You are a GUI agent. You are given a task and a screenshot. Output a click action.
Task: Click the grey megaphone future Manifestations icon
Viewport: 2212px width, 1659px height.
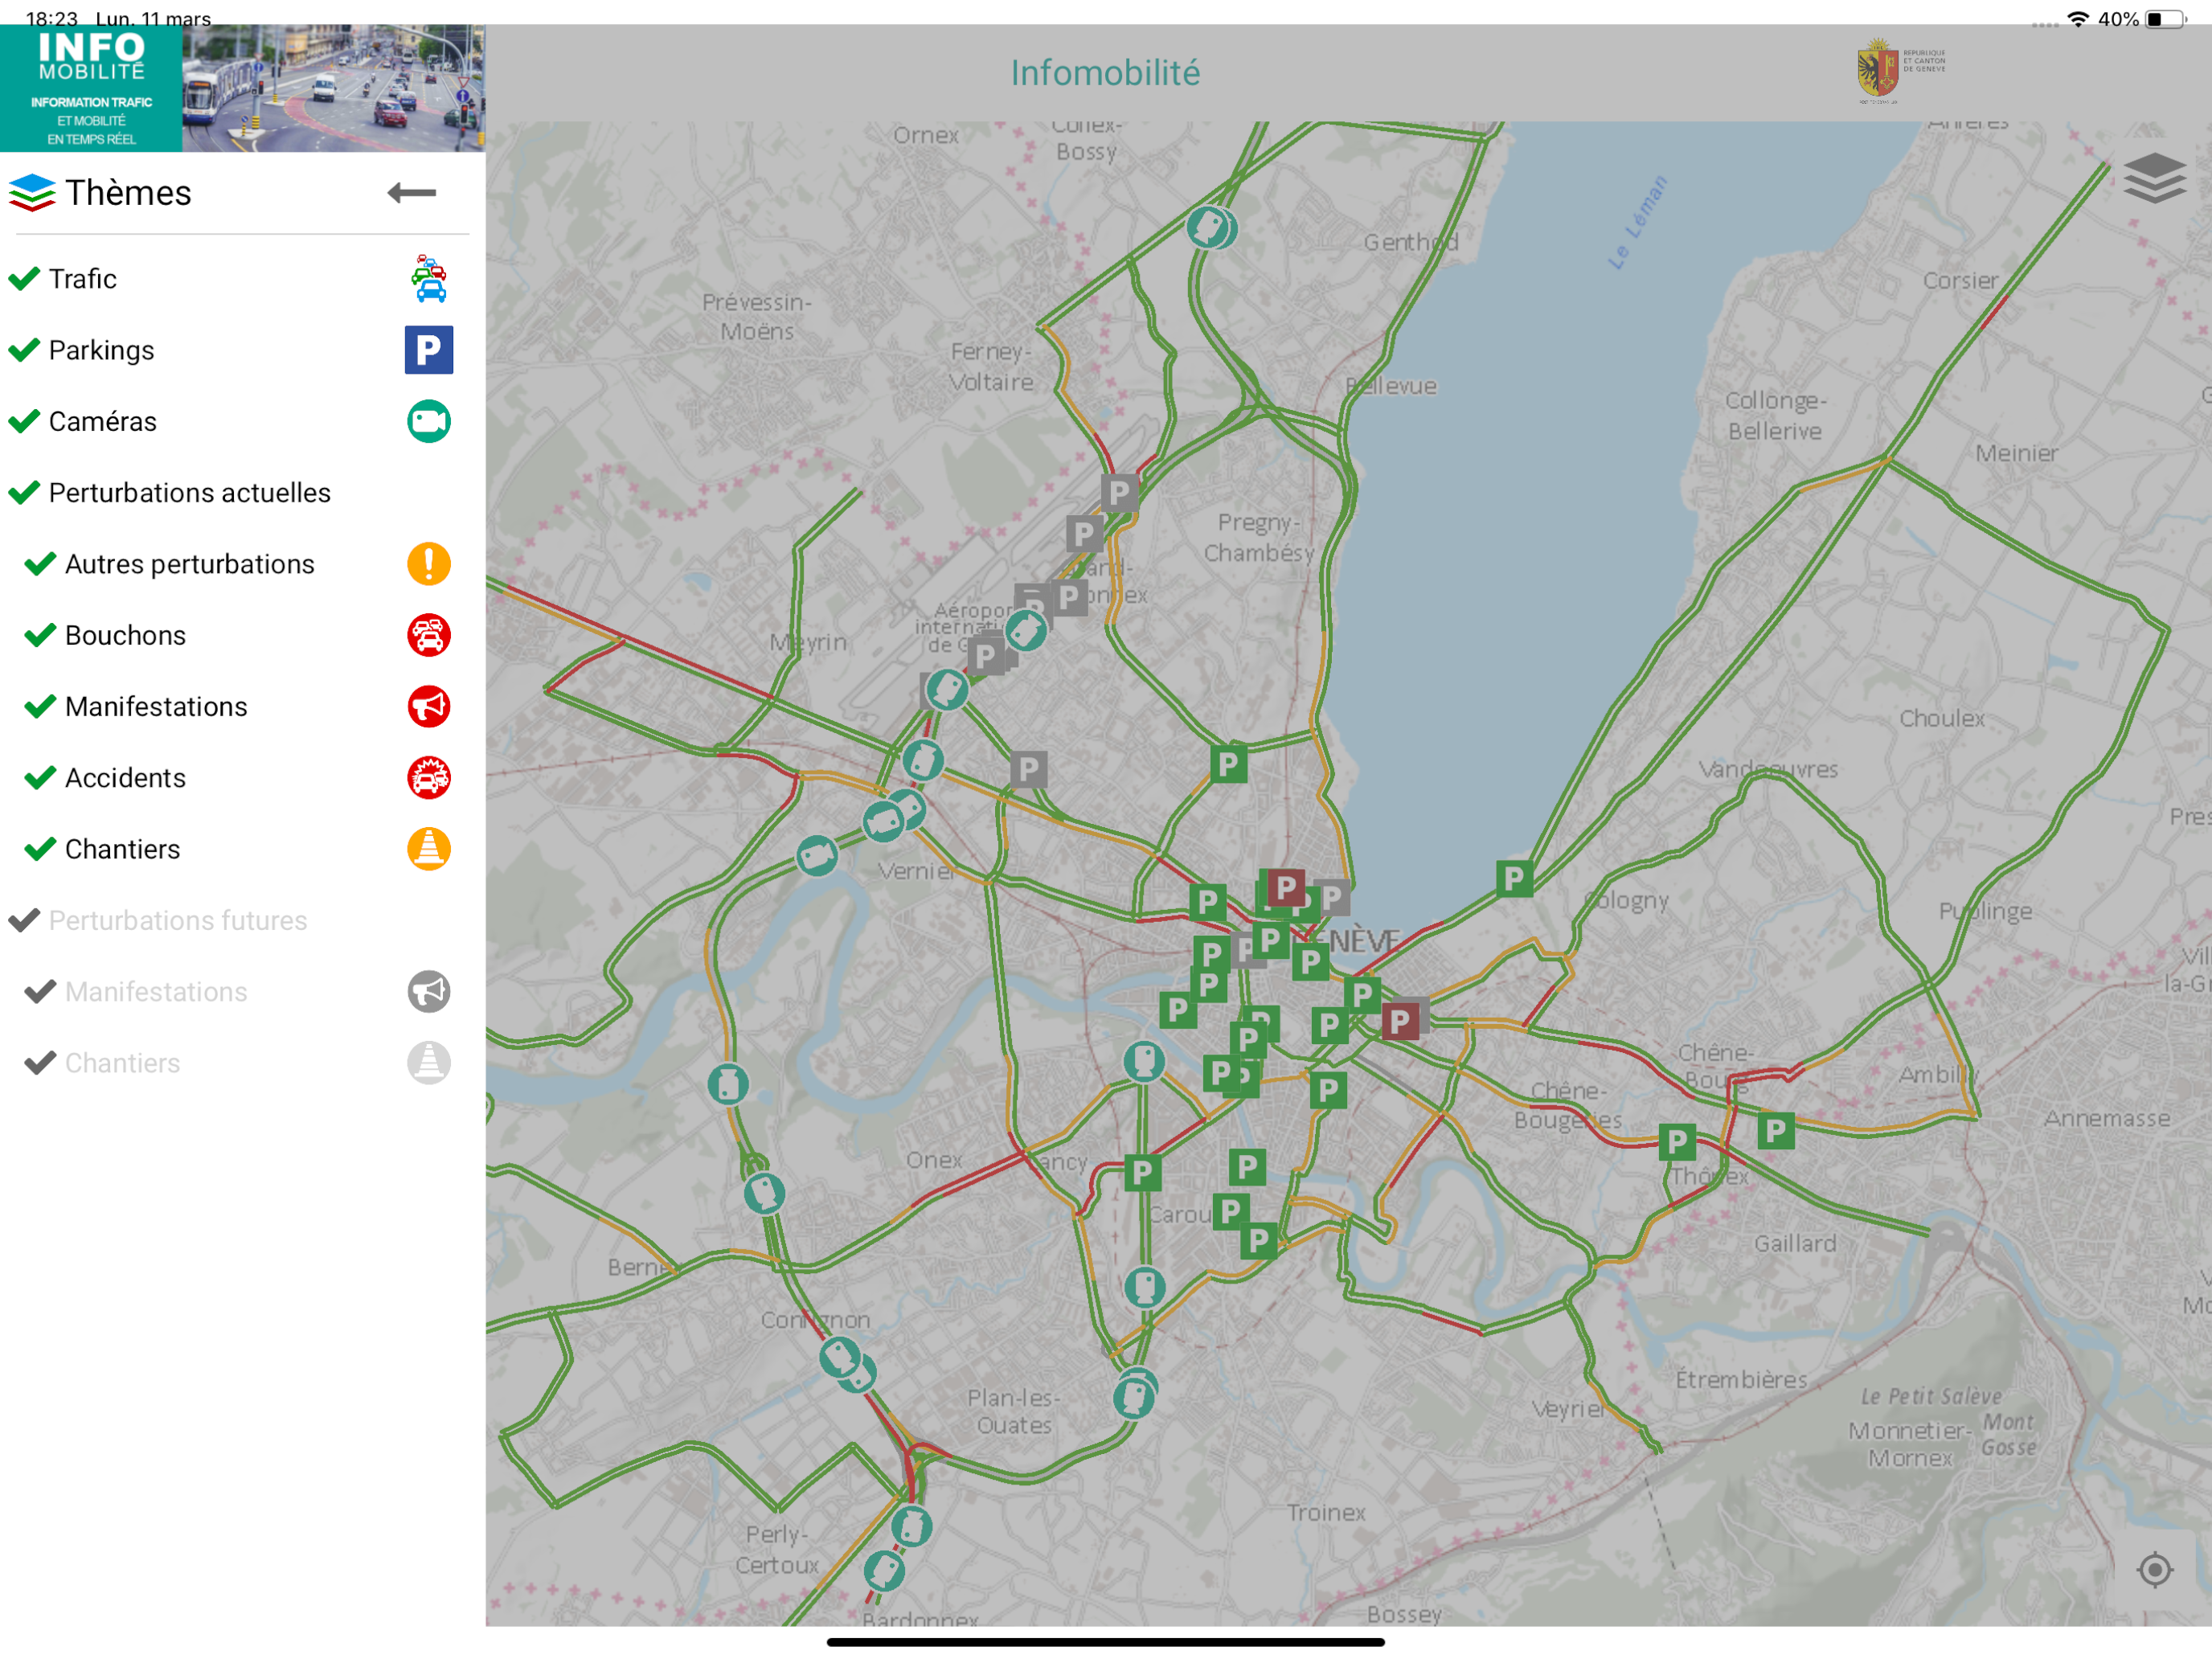[429, 991]
